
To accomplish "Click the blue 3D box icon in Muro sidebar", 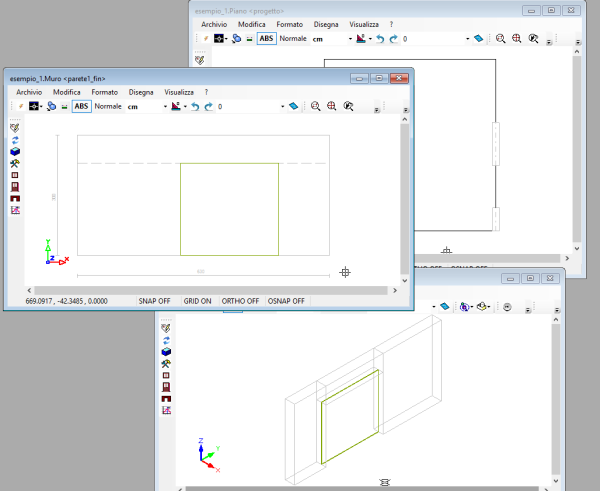I will pyautogui.click(x=15, y=151).
